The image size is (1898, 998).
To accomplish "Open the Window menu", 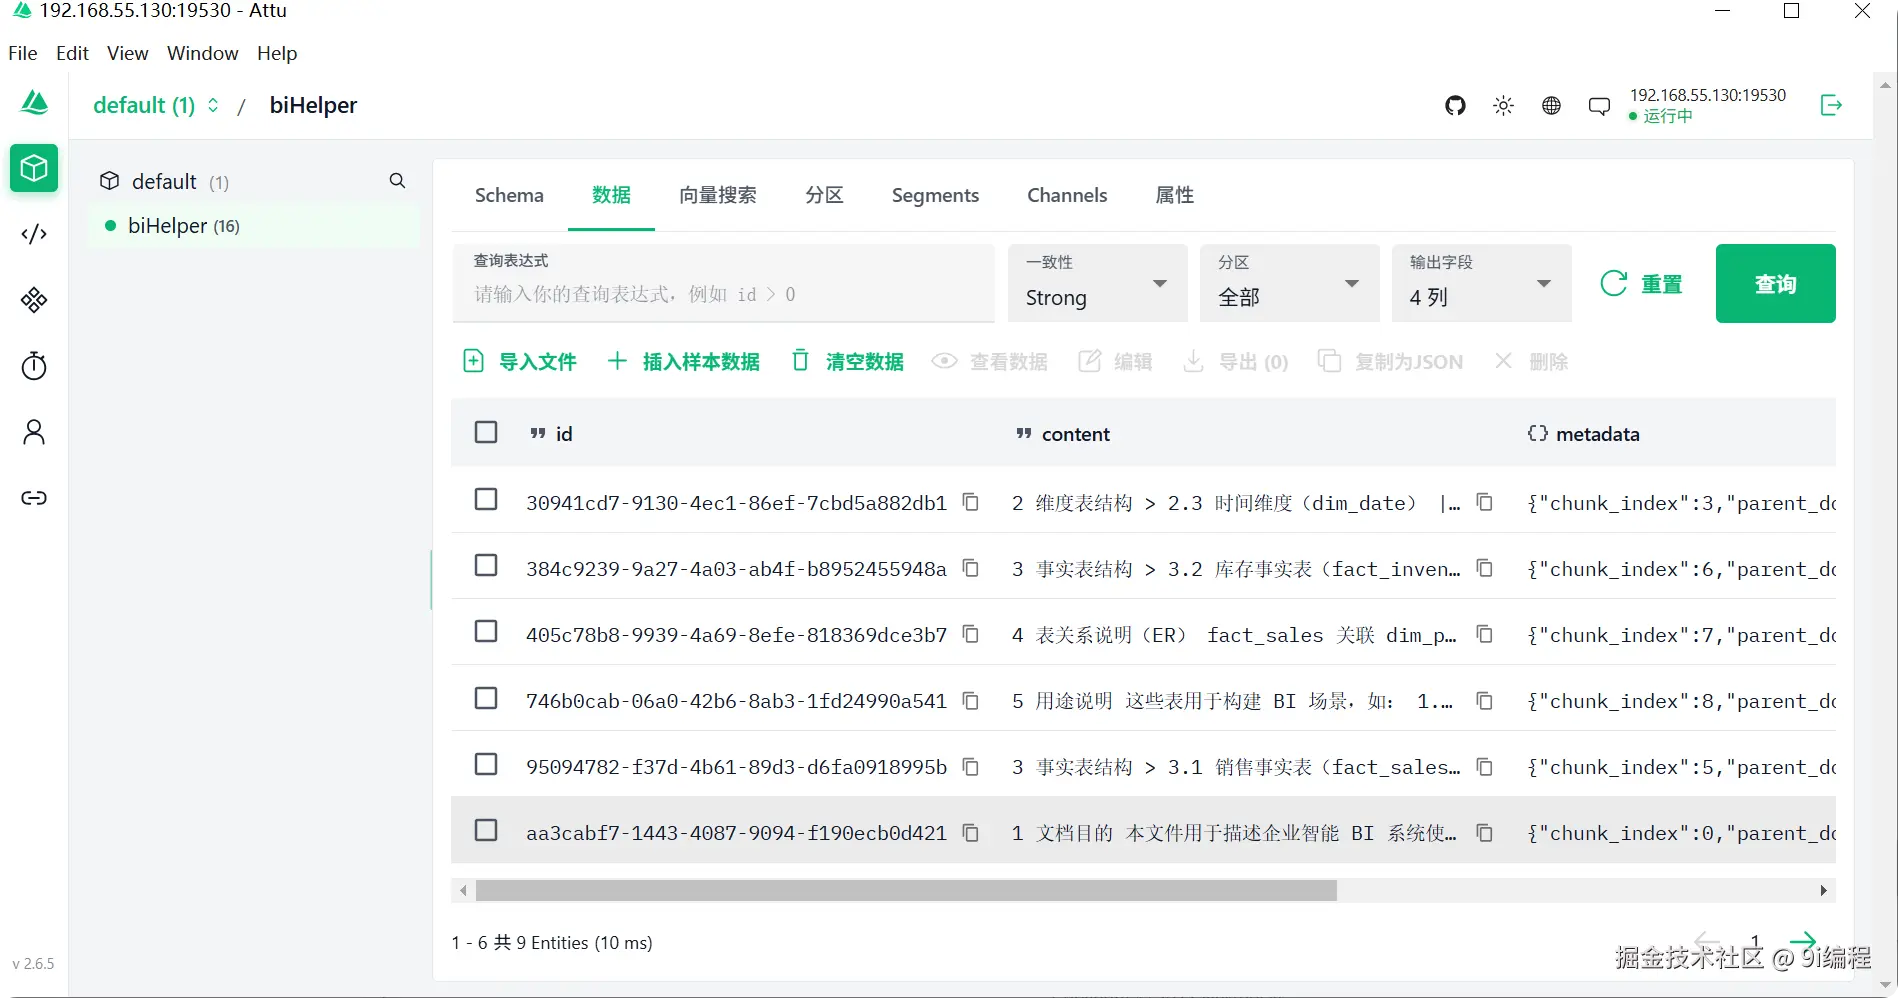I will [x=203, y=53].
